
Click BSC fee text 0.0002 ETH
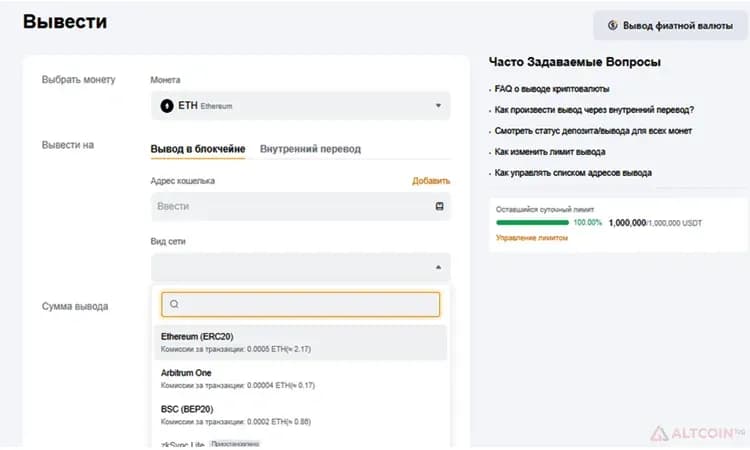coord(236,422)
